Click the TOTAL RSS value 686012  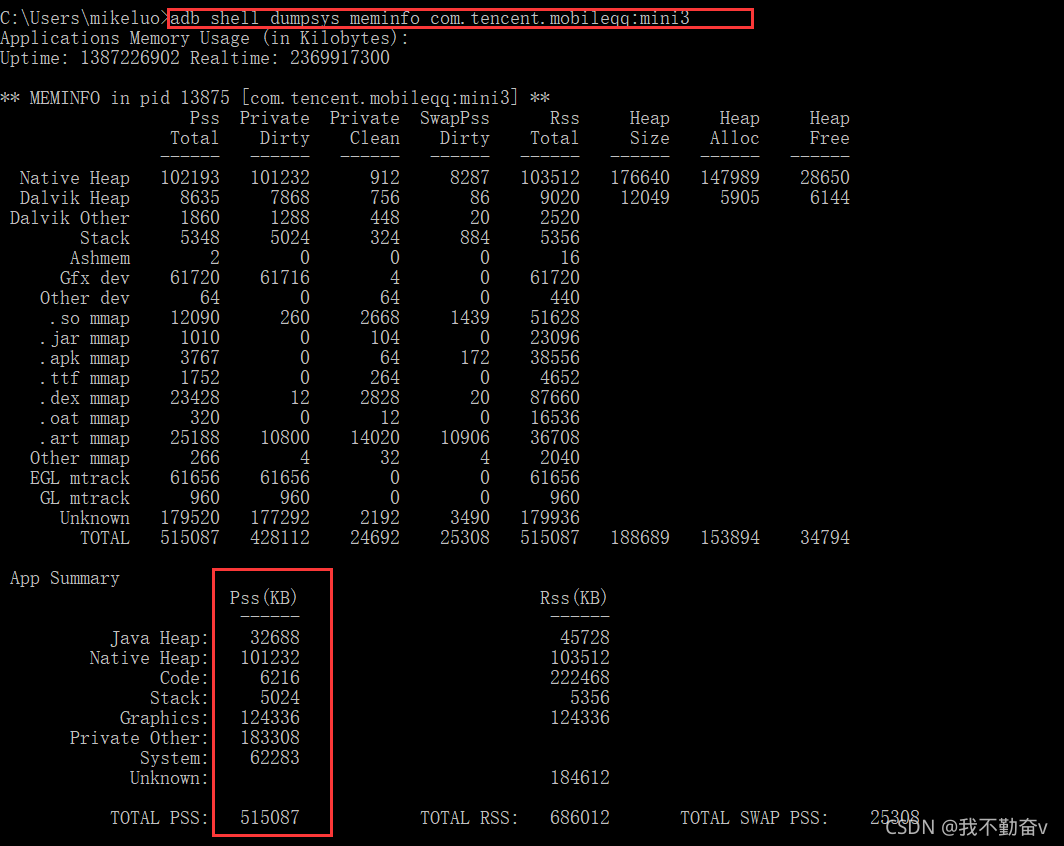[580, 818]
